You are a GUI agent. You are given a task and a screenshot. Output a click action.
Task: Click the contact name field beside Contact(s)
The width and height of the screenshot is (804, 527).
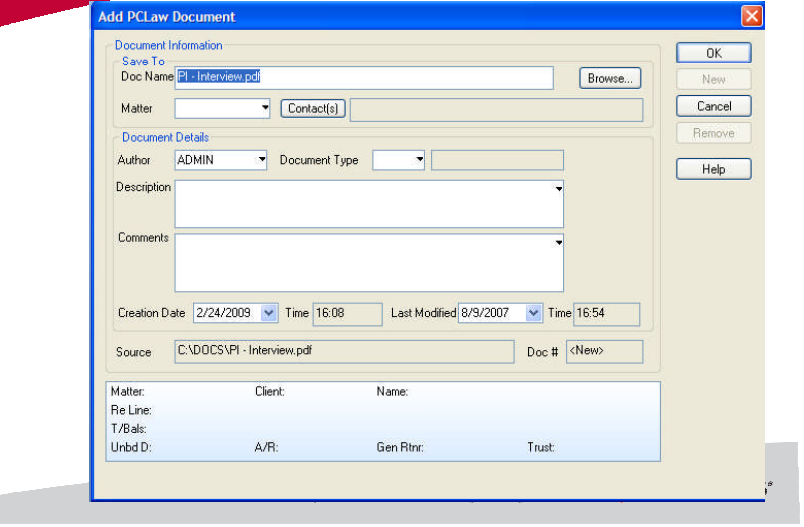pyautogui.click(x=496, y=110)
